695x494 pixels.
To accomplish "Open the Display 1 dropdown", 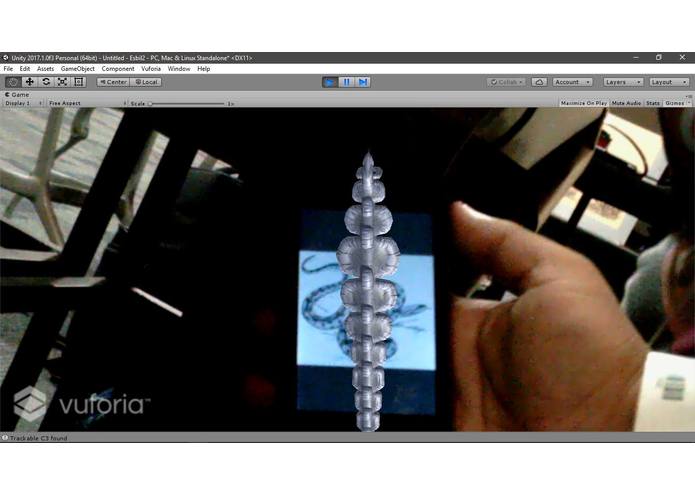I will (x=23, y=103).
